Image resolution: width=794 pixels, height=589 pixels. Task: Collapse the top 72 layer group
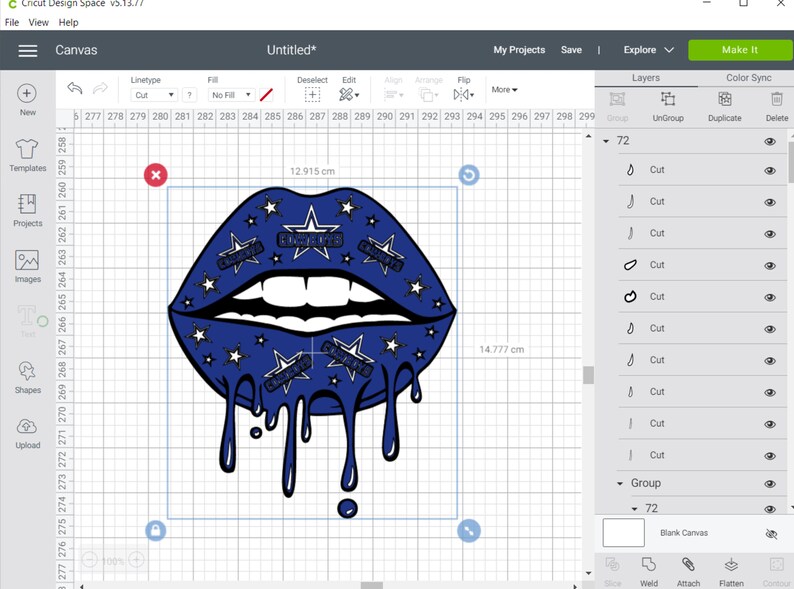click(606, 141)
